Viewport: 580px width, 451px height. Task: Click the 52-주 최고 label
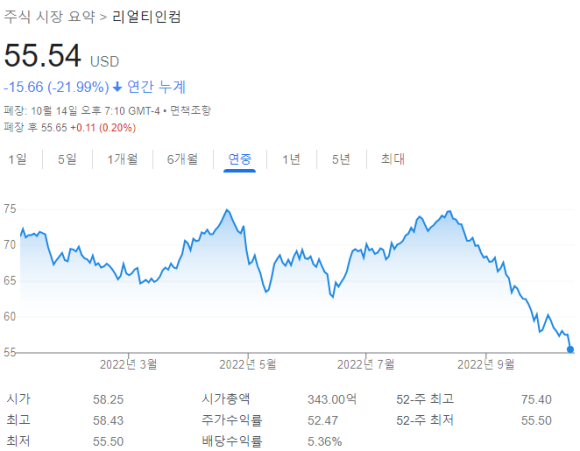pos(425,399)
